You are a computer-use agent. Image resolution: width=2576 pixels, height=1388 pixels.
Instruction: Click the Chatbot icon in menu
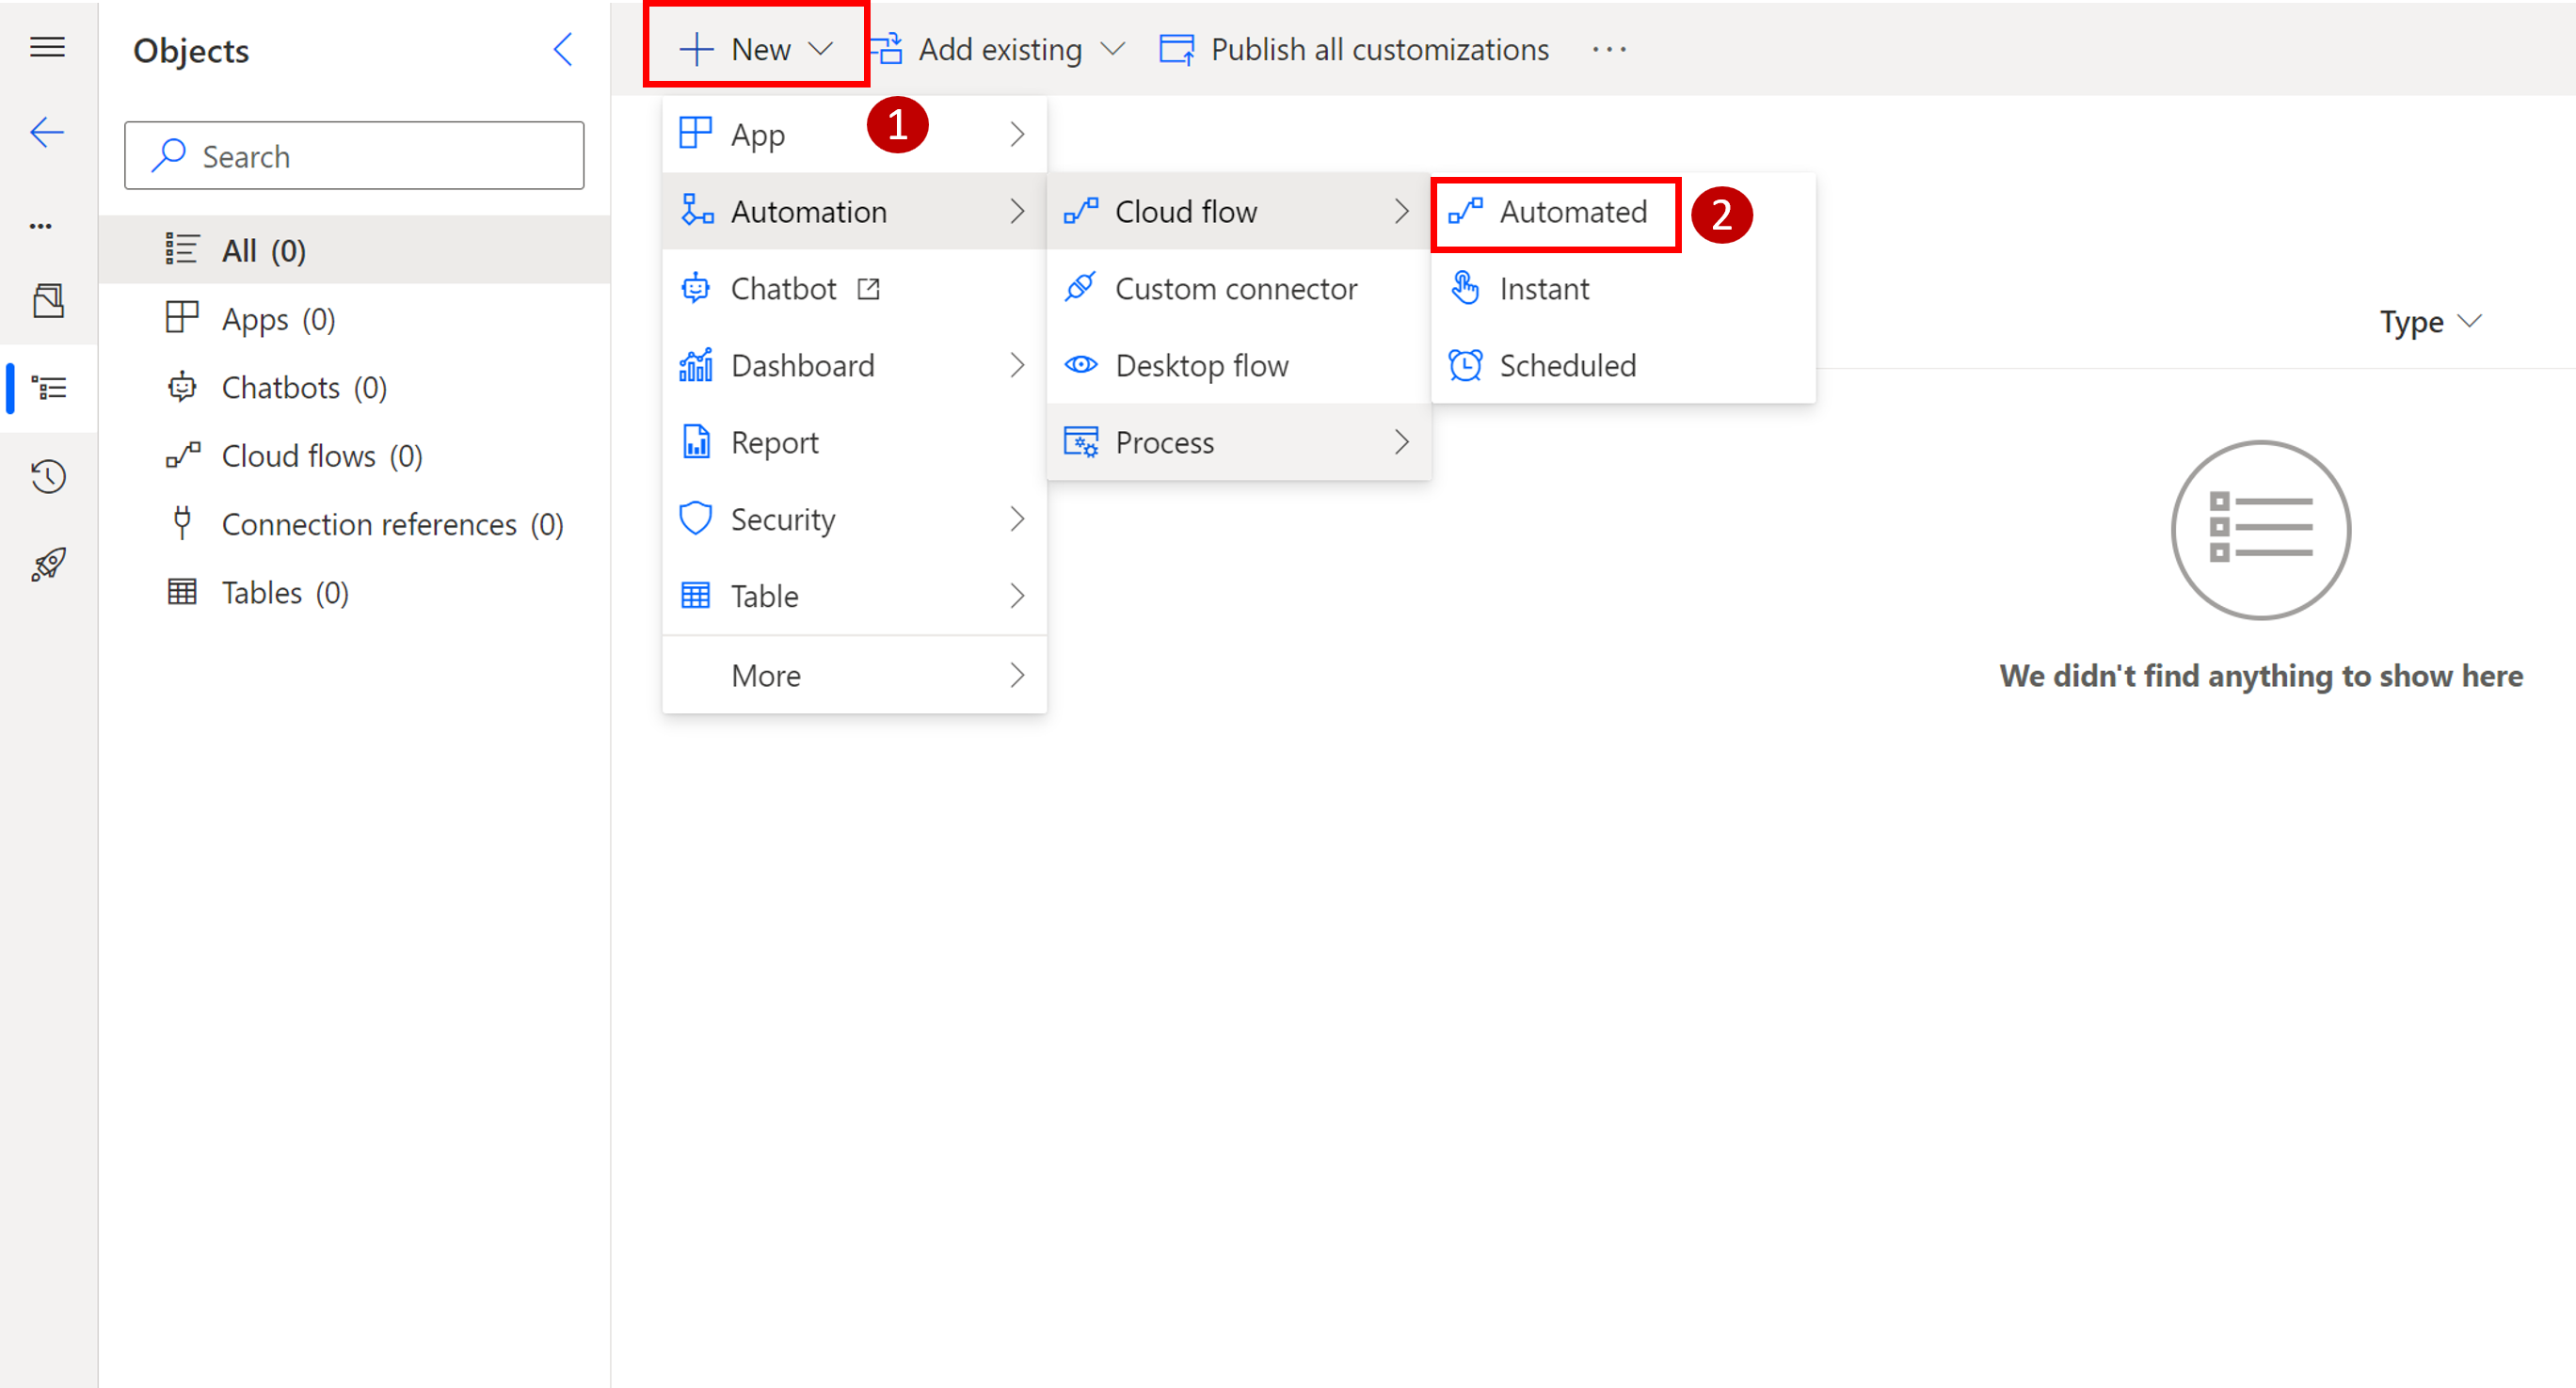coord(696,287)
